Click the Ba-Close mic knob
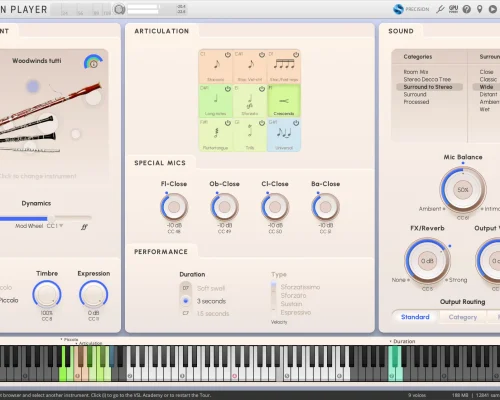The width and height of the screenshot is (500, 400). tap(326, 207)
